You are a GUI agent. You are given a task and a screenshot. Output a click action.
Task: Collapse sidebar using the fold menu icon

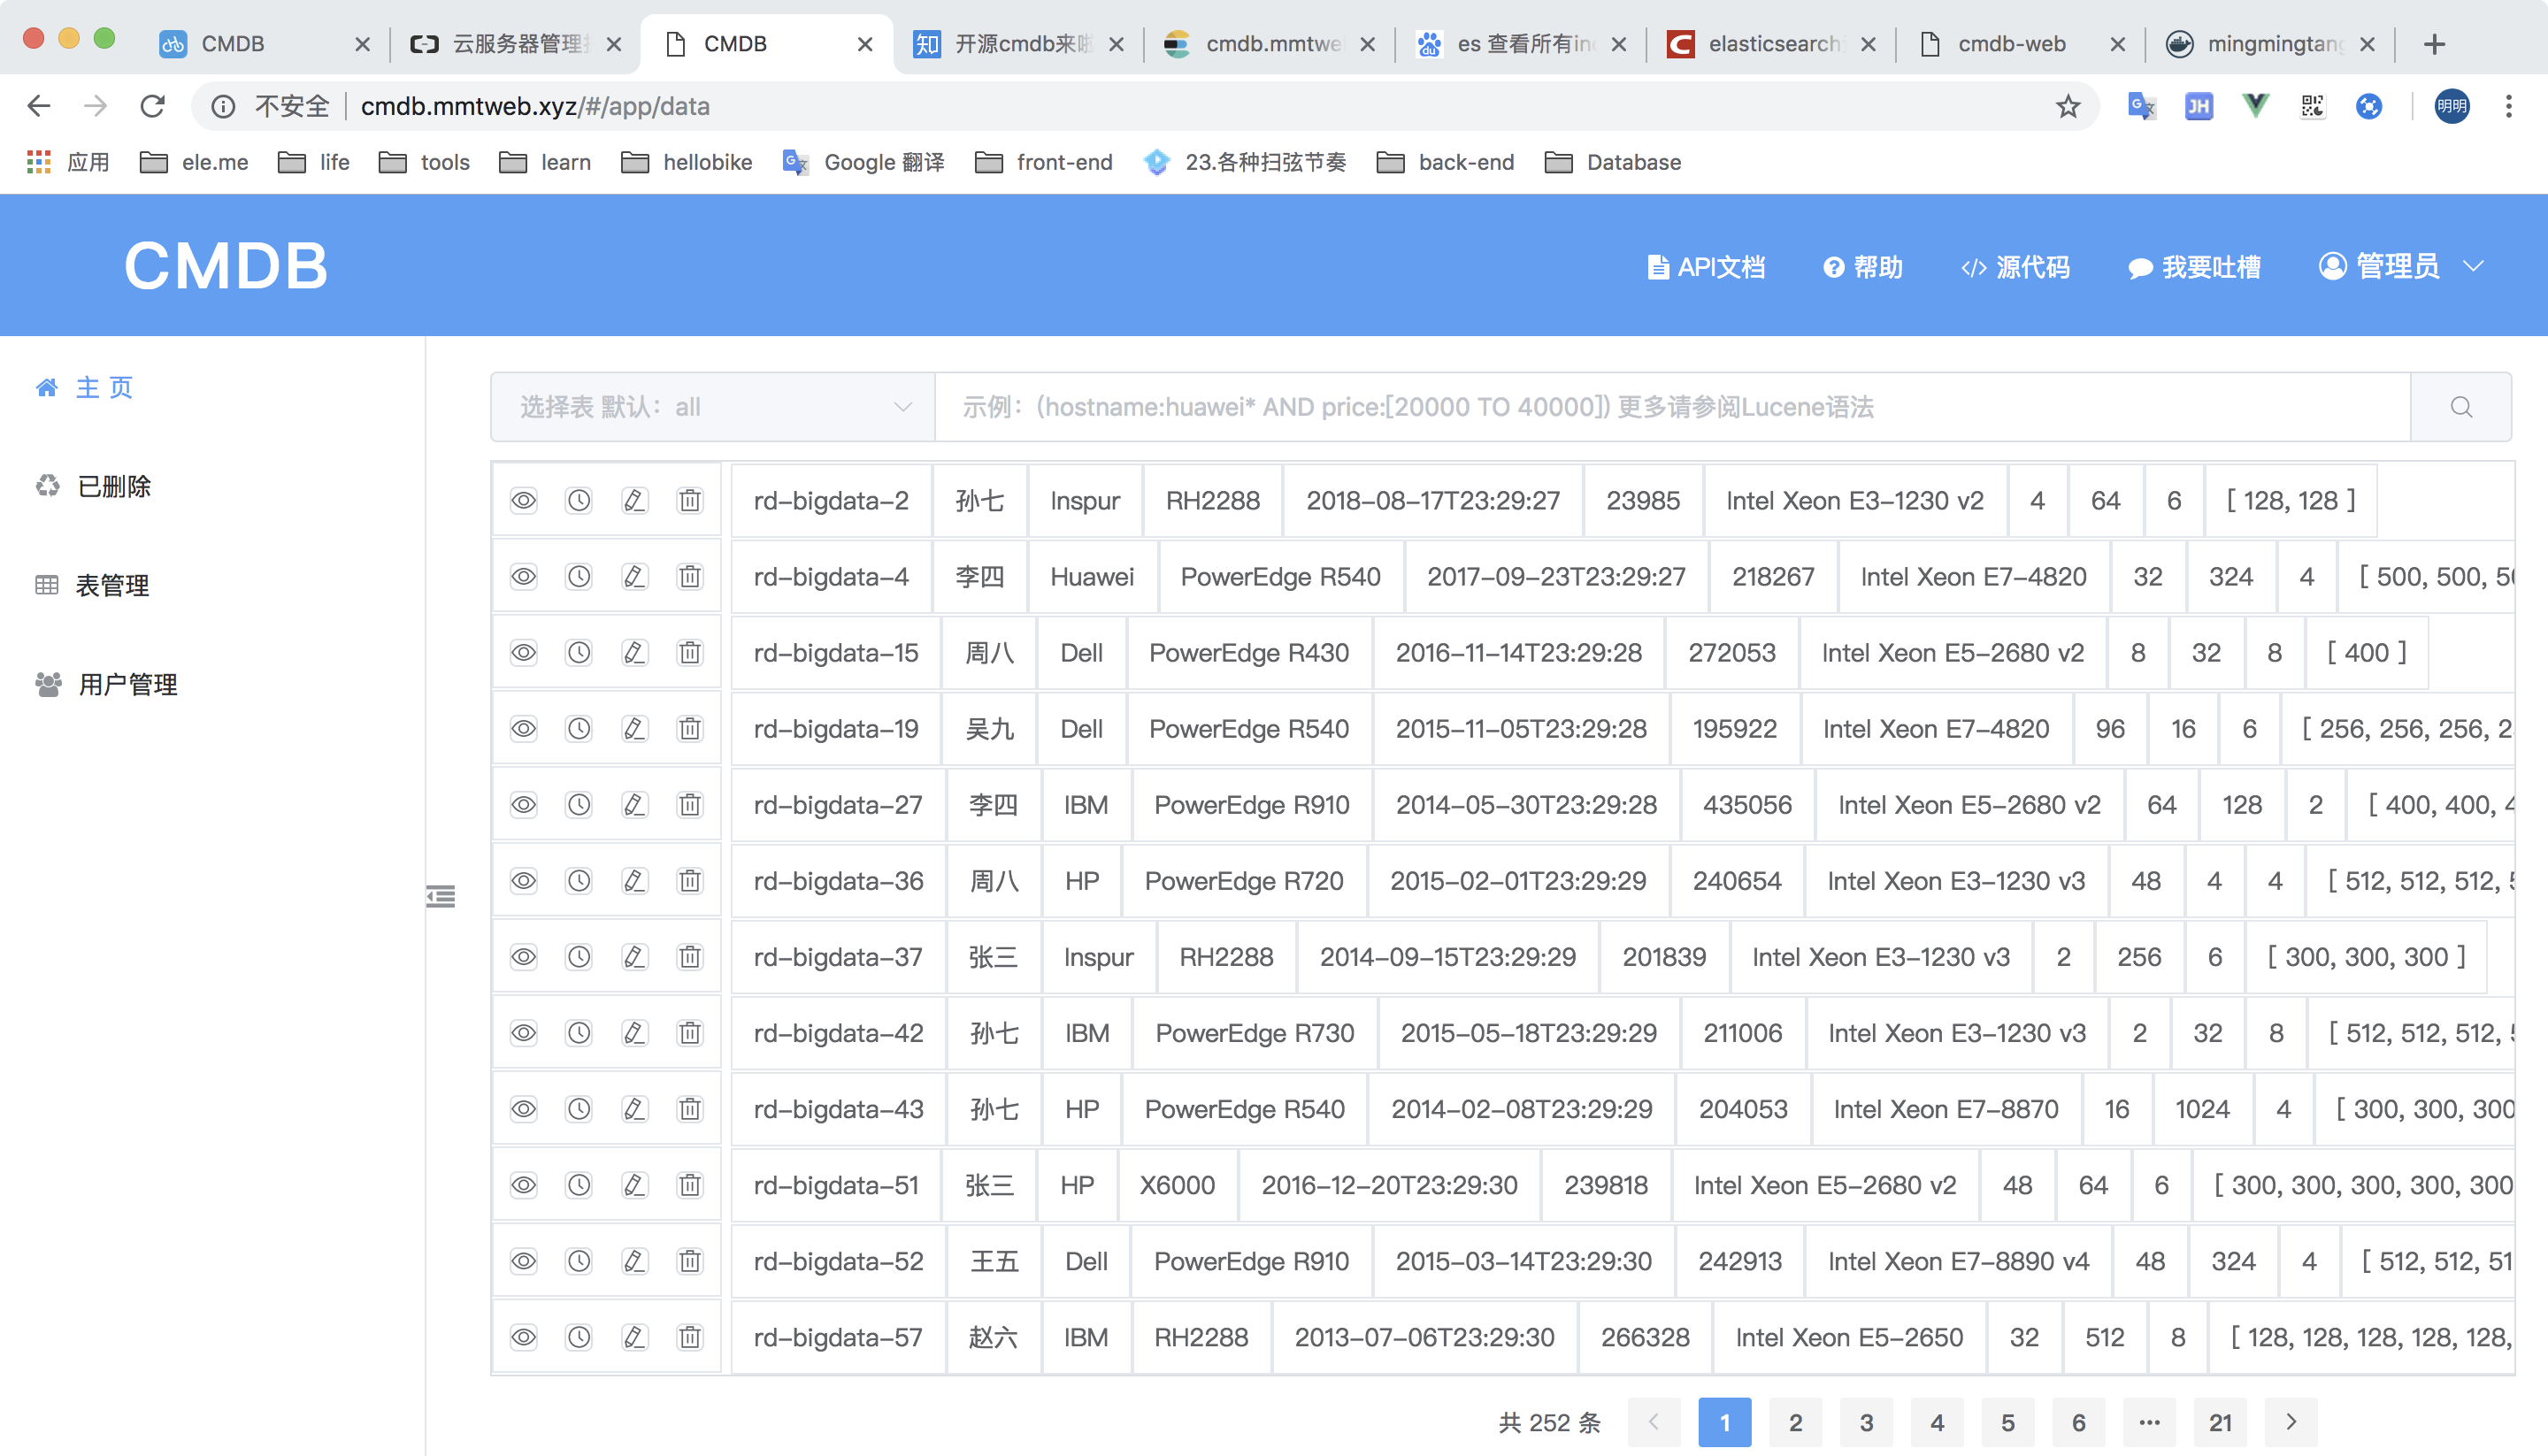pos(441,896)
